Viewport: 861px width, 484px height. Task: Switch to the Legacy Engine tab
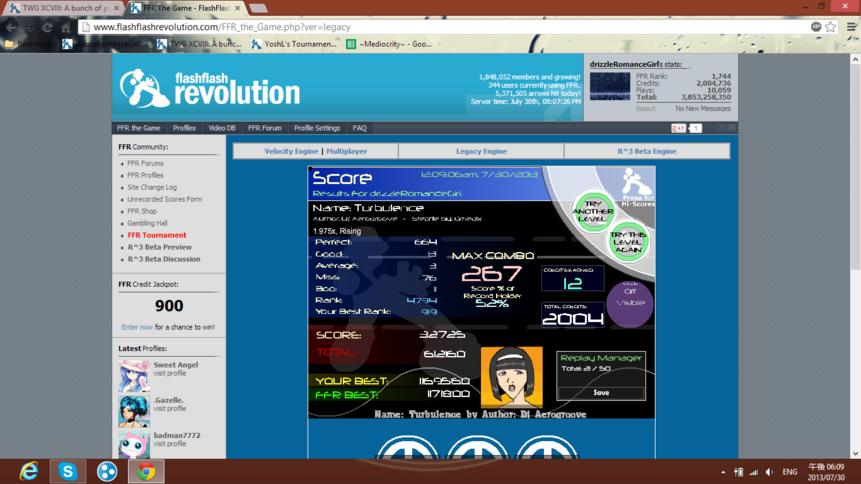[x=481, y=151]
